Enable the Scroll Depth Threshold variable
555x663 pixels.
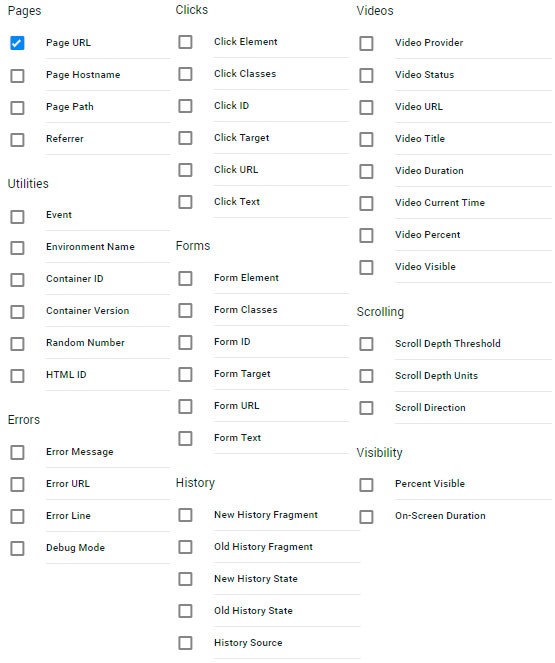pyautogui.click(x=366, y=344)
